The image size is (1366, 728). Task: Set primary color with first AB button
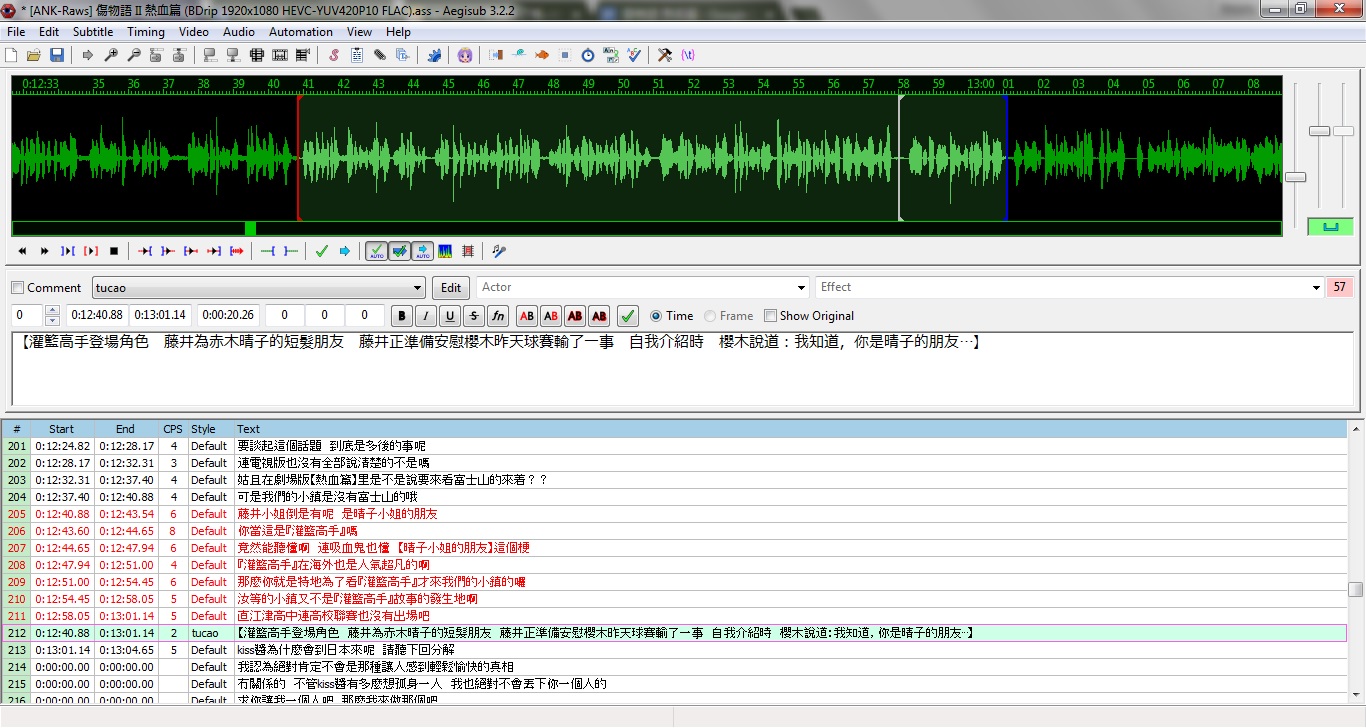527,316
